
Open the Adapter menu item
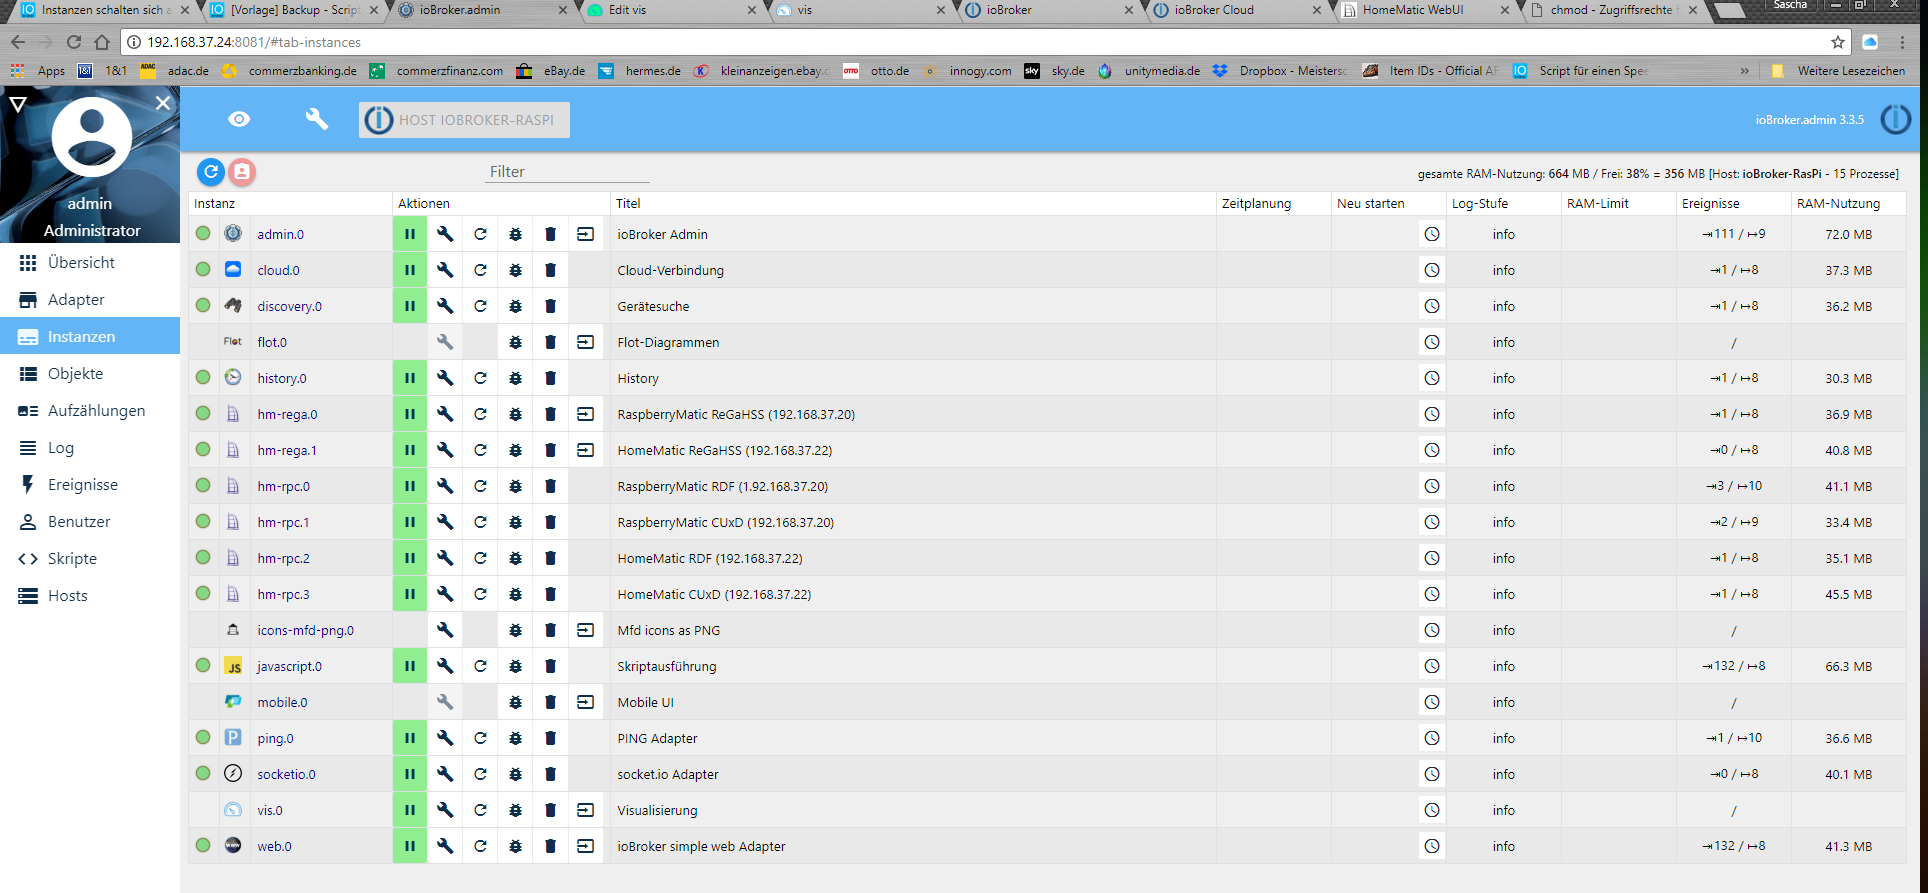[90, 299]
